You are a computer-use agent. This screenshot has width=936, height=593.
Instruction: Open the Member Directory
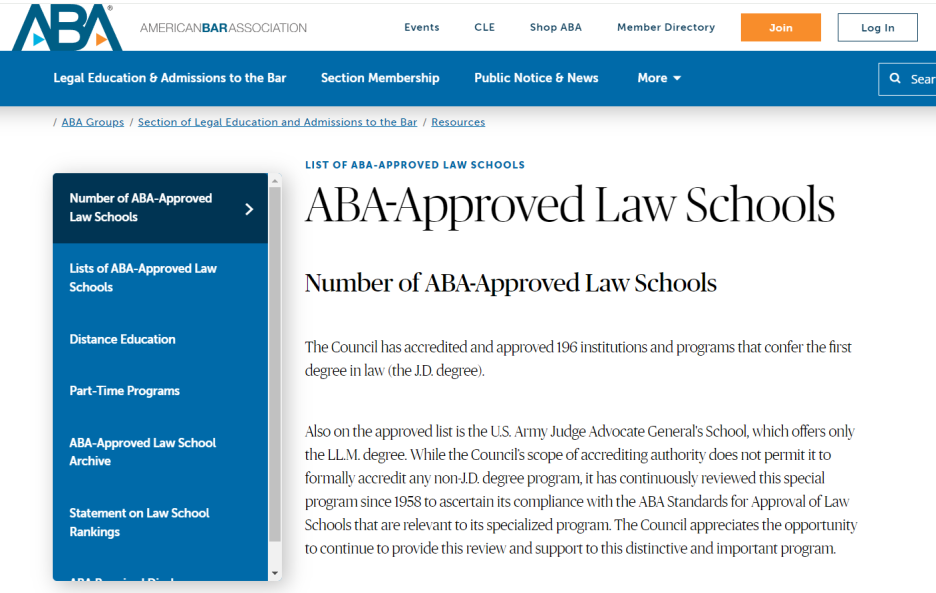click(x=666, y=27)
